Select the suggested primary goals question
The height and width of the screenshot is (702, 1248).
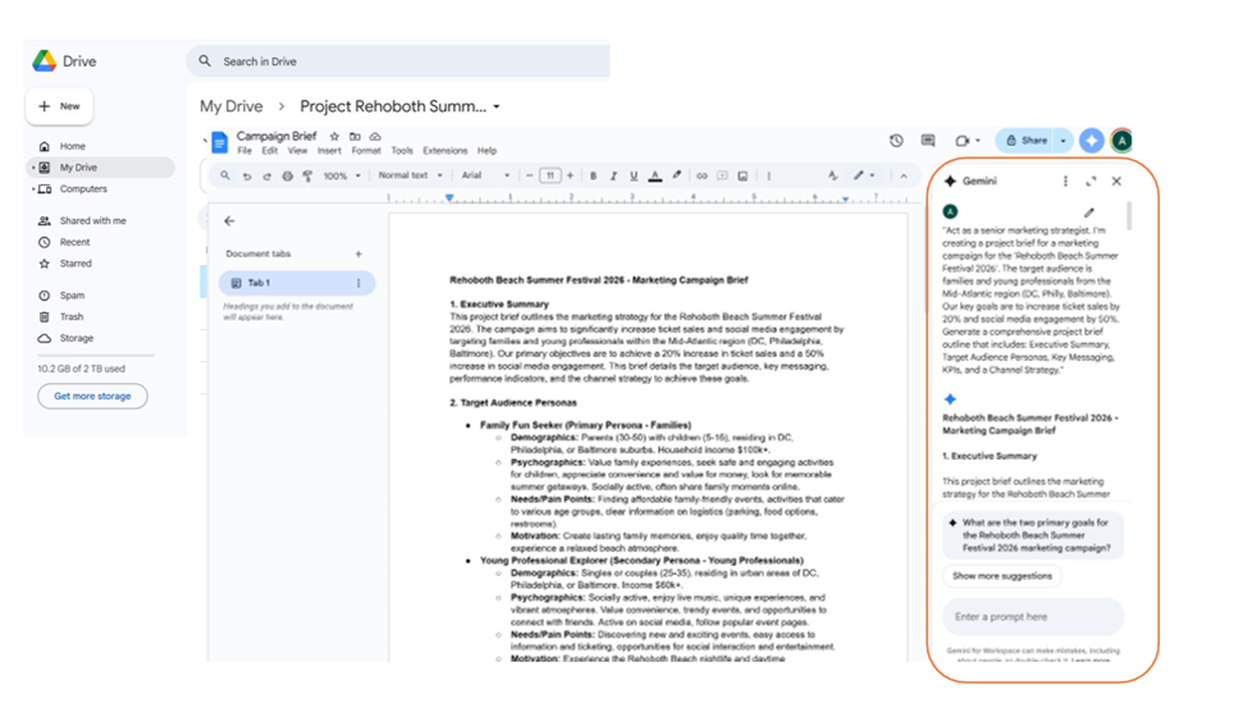[1033, 535]
